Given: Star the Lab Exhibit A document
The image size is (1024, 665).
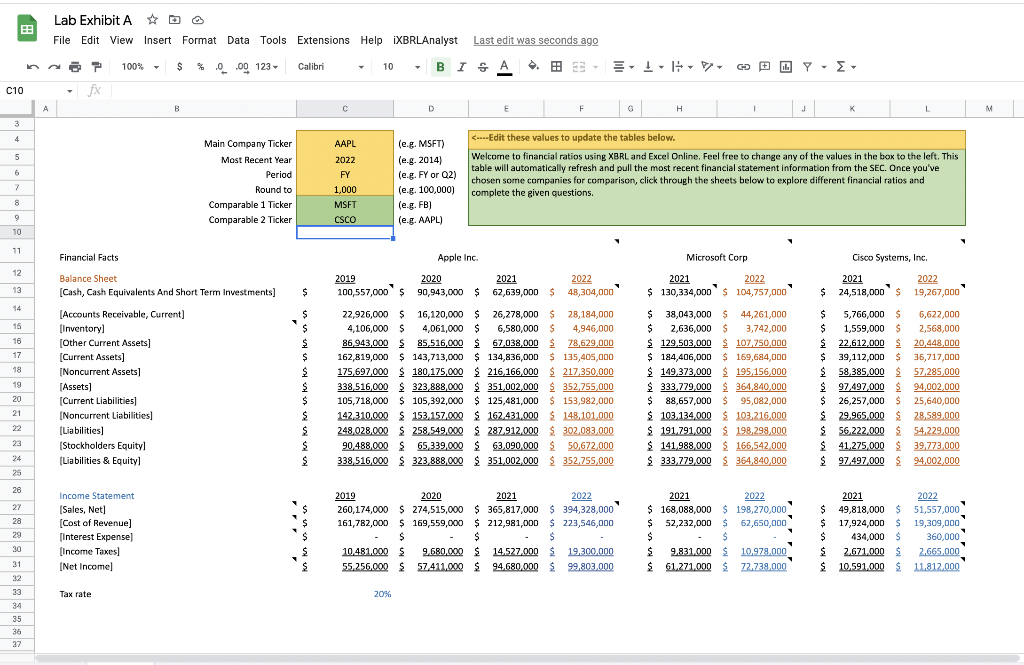Looking at the screenshot, I should pyautogui.click(x=152, y=20).
